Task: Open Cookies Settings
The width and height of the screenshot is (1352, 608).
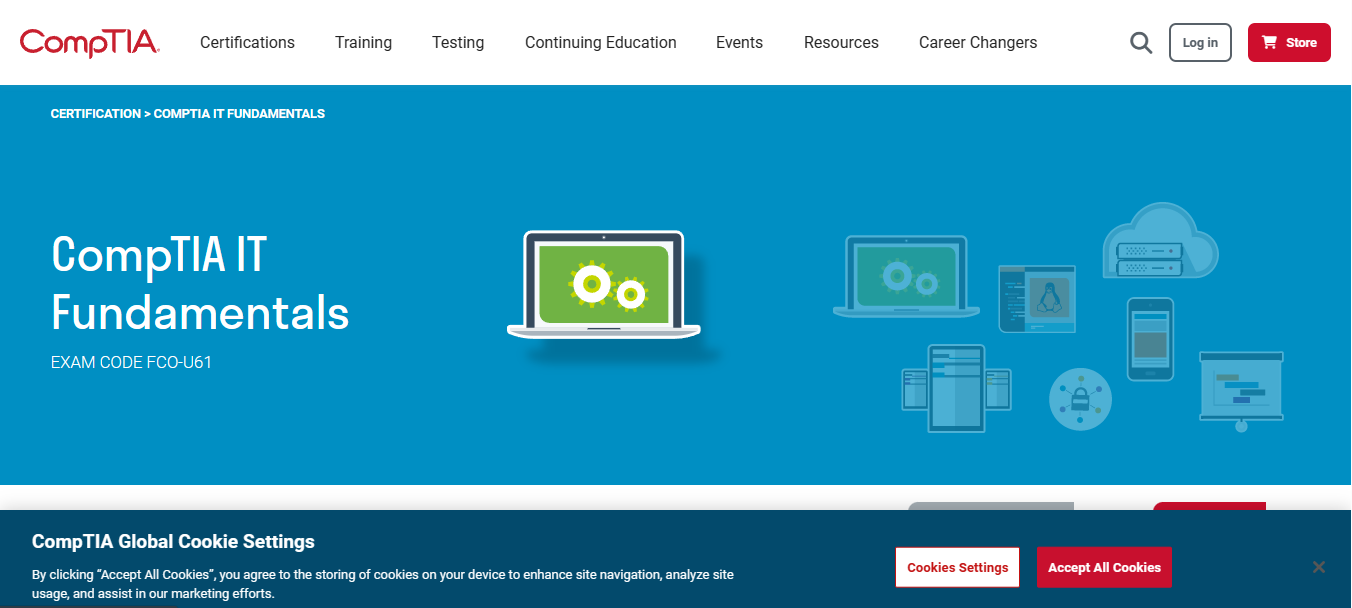Action: pos(958,567)
